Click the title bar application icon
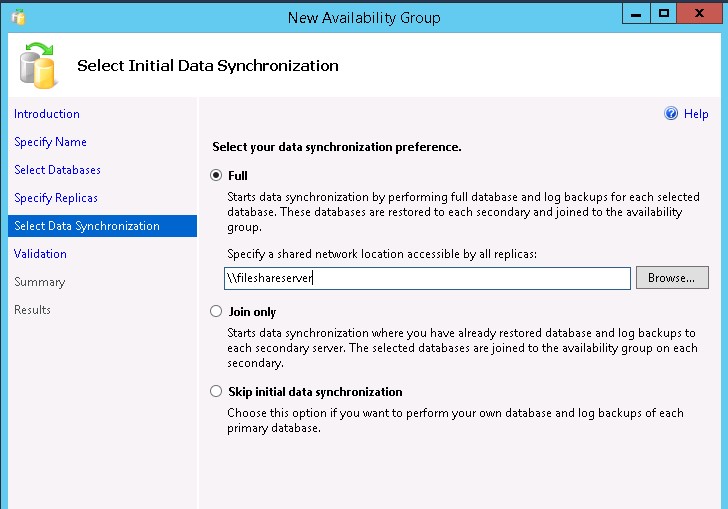The width and height of the screenshot is (728, 509). (x=18, y=17)
